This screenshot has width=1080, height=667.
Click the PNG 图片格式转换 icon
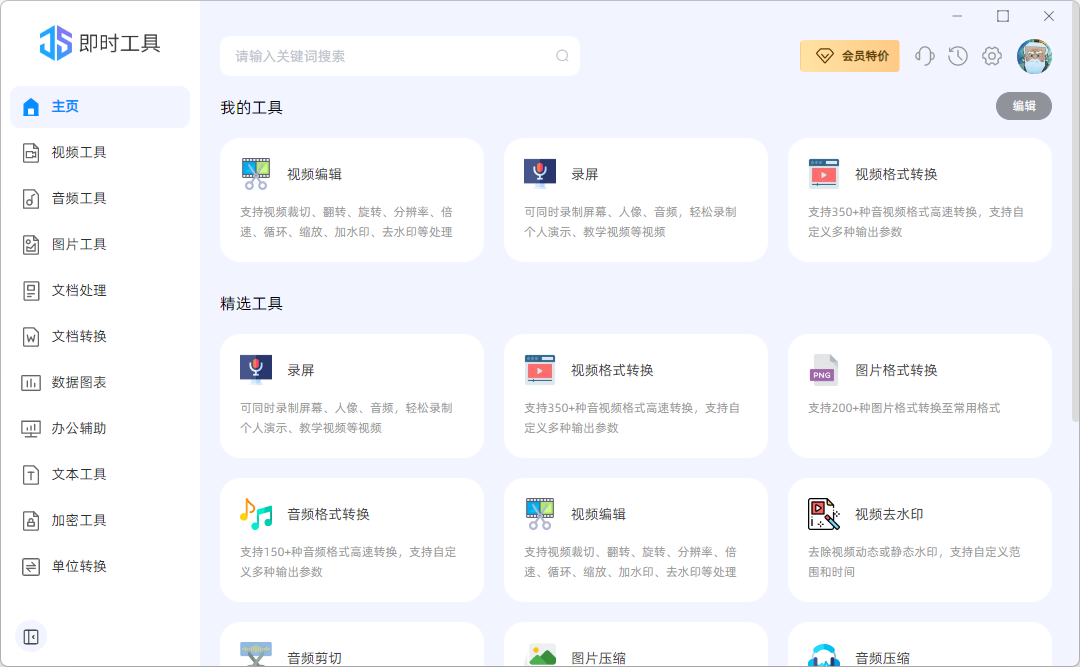click(824, 370)
